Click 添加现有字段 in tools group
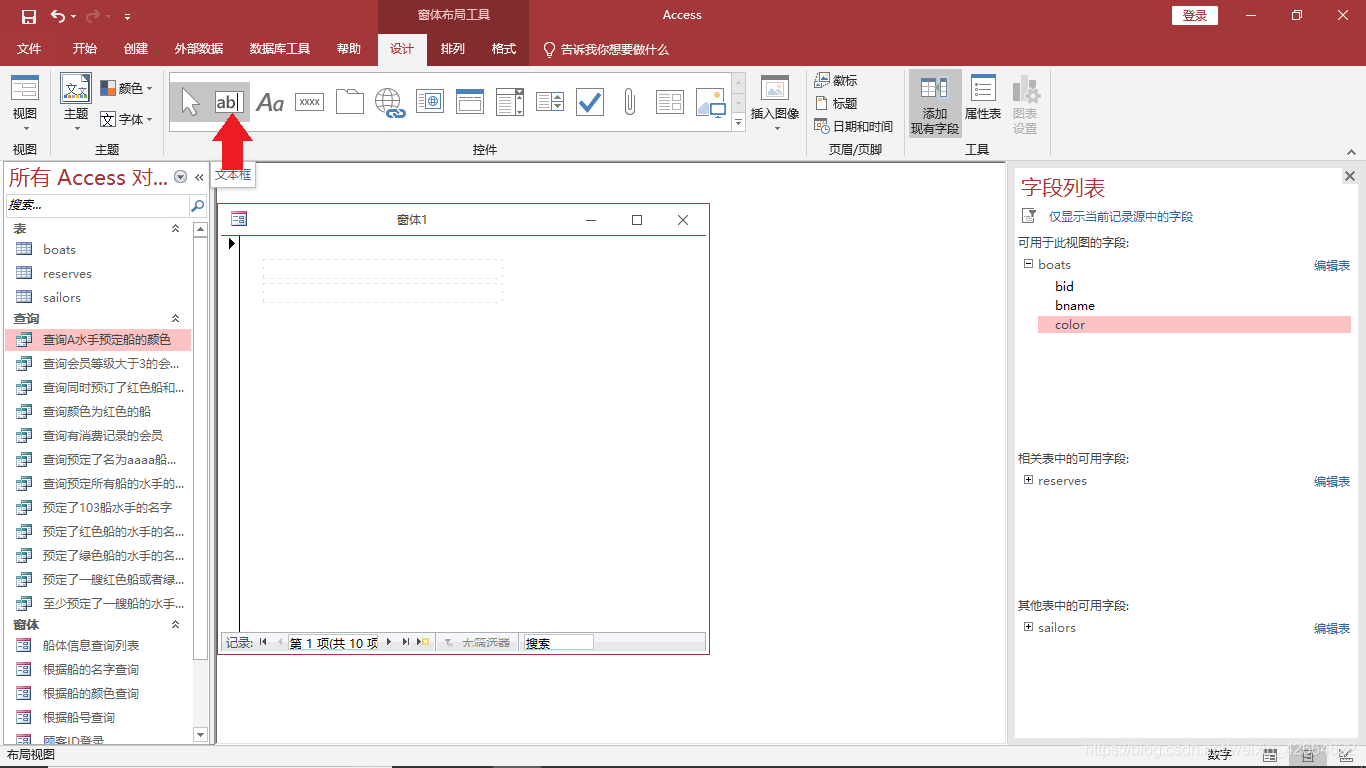 click(x=935, y=104)
